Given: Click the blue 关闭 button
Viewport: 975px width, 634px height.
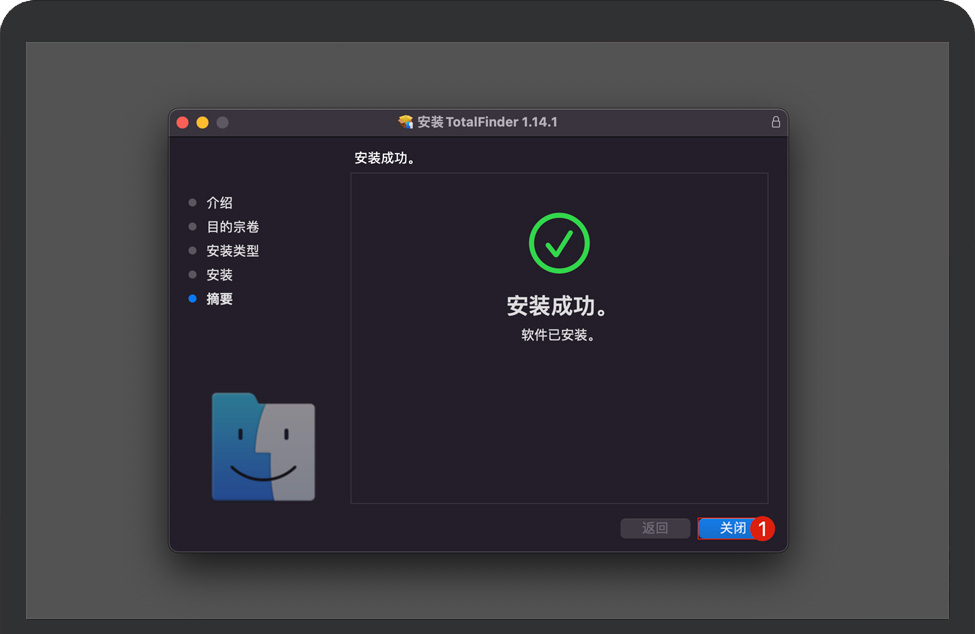Looking at the screenshot, I should [x=732, y=528].
